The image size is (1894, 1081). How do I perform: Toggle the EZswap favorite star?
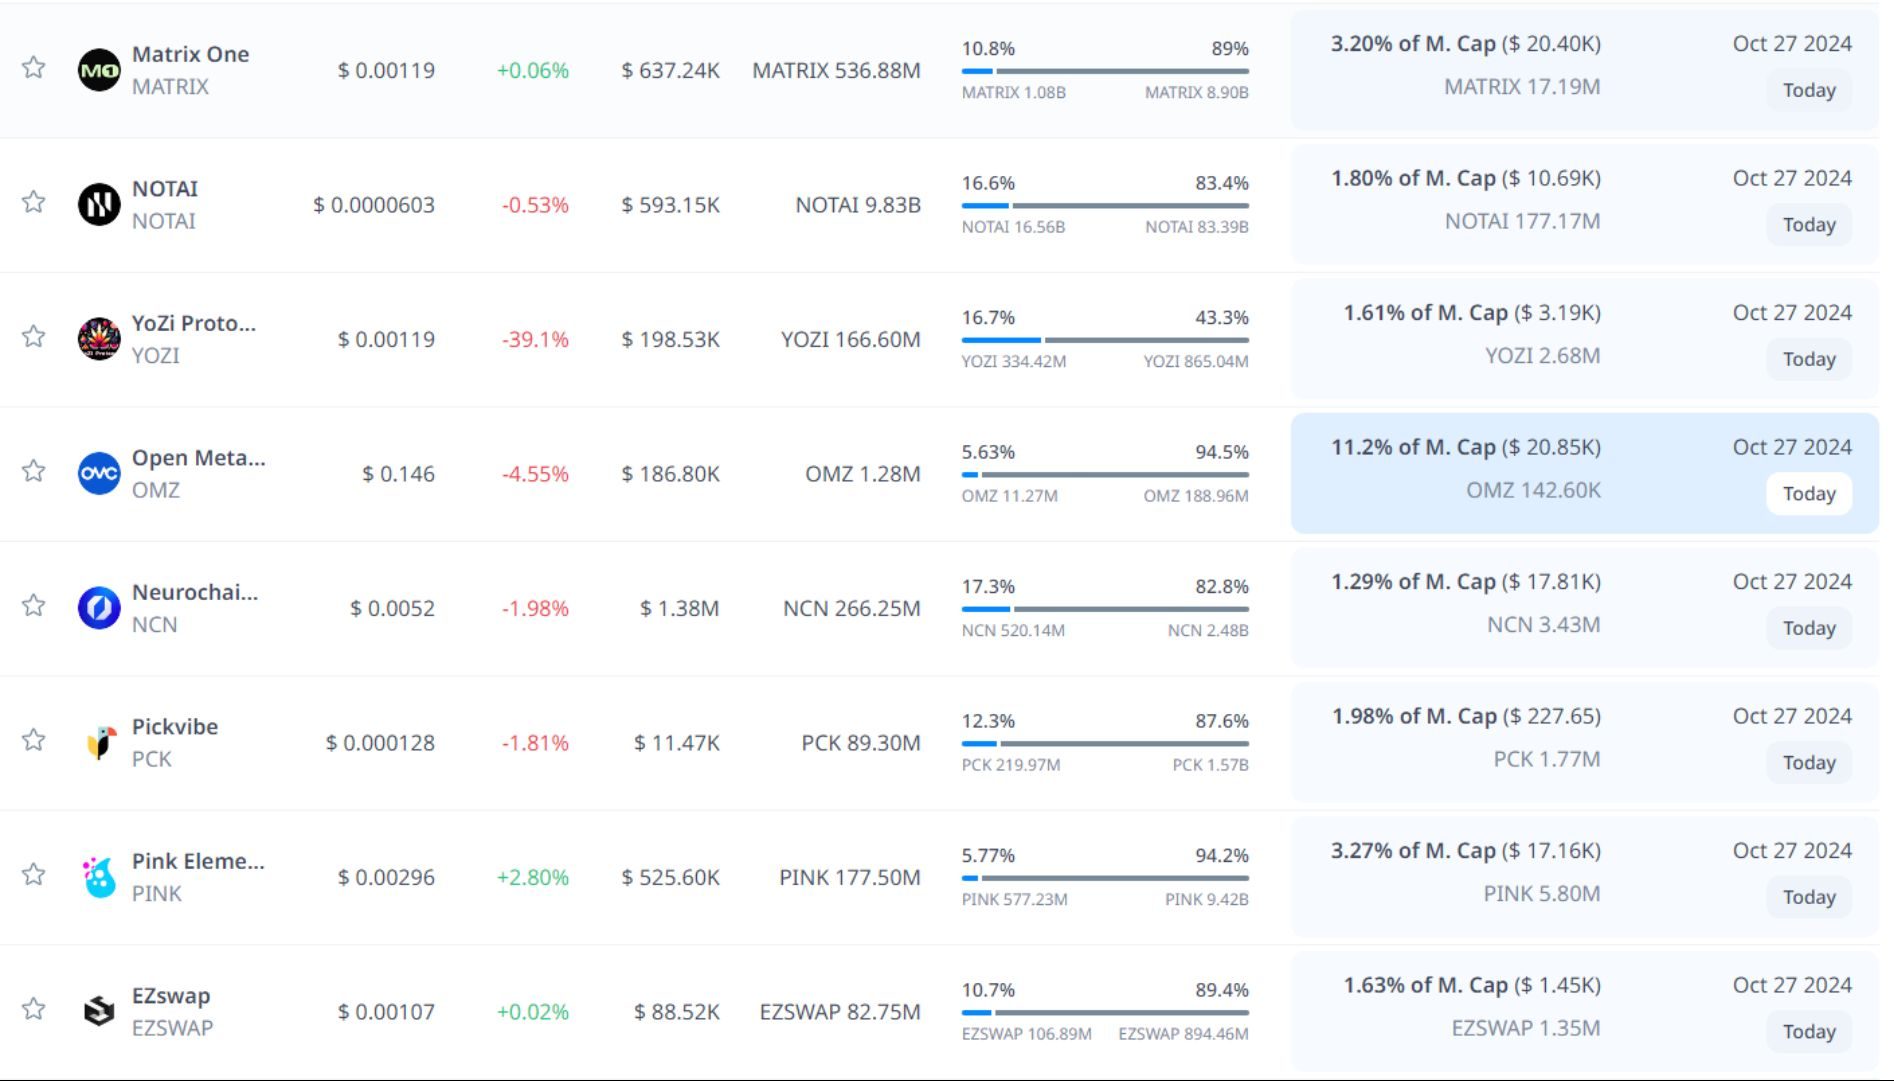coord(34,1009)
